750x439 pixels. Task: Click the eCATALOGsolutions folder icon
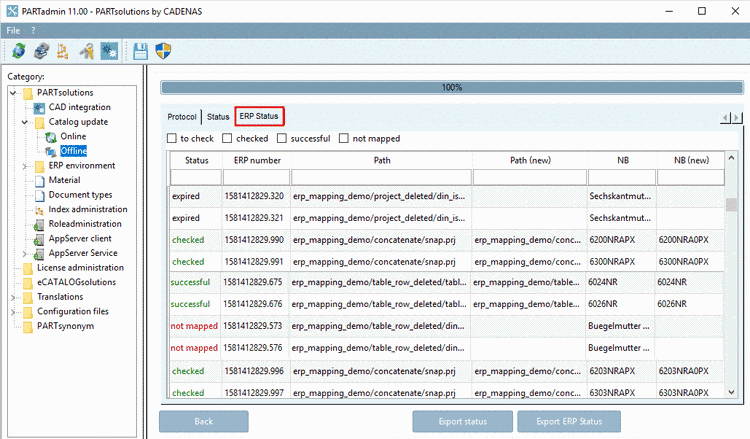(x=28, y=283)
